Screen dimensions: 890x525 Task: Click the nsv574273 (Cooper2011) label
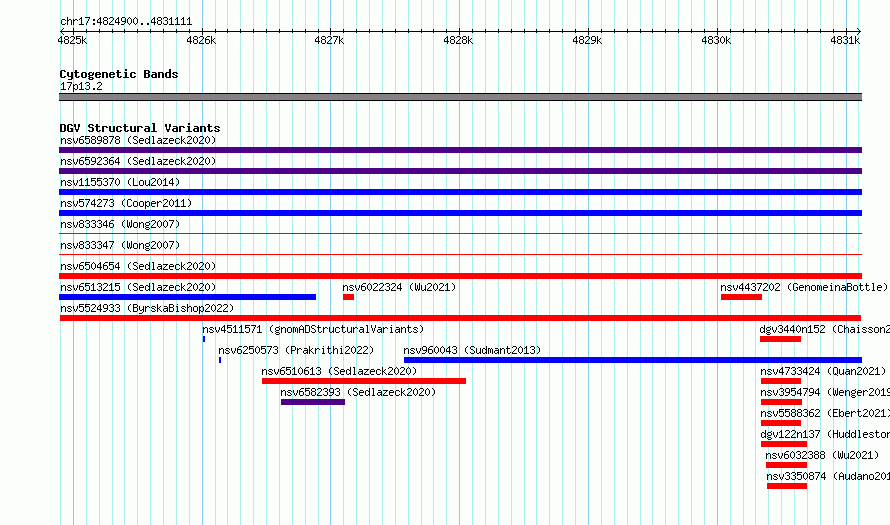point(126,203)
